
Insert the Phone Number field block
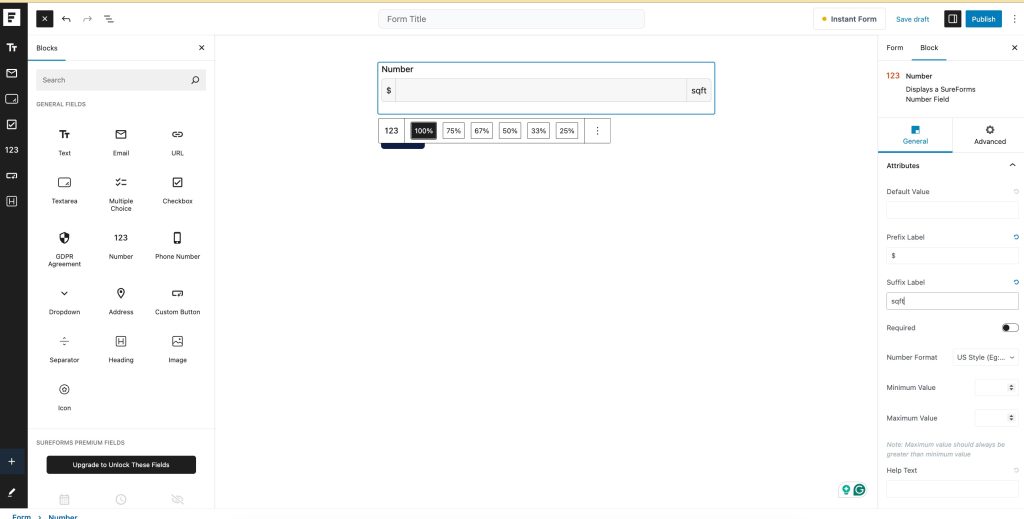tap(177, 245)
